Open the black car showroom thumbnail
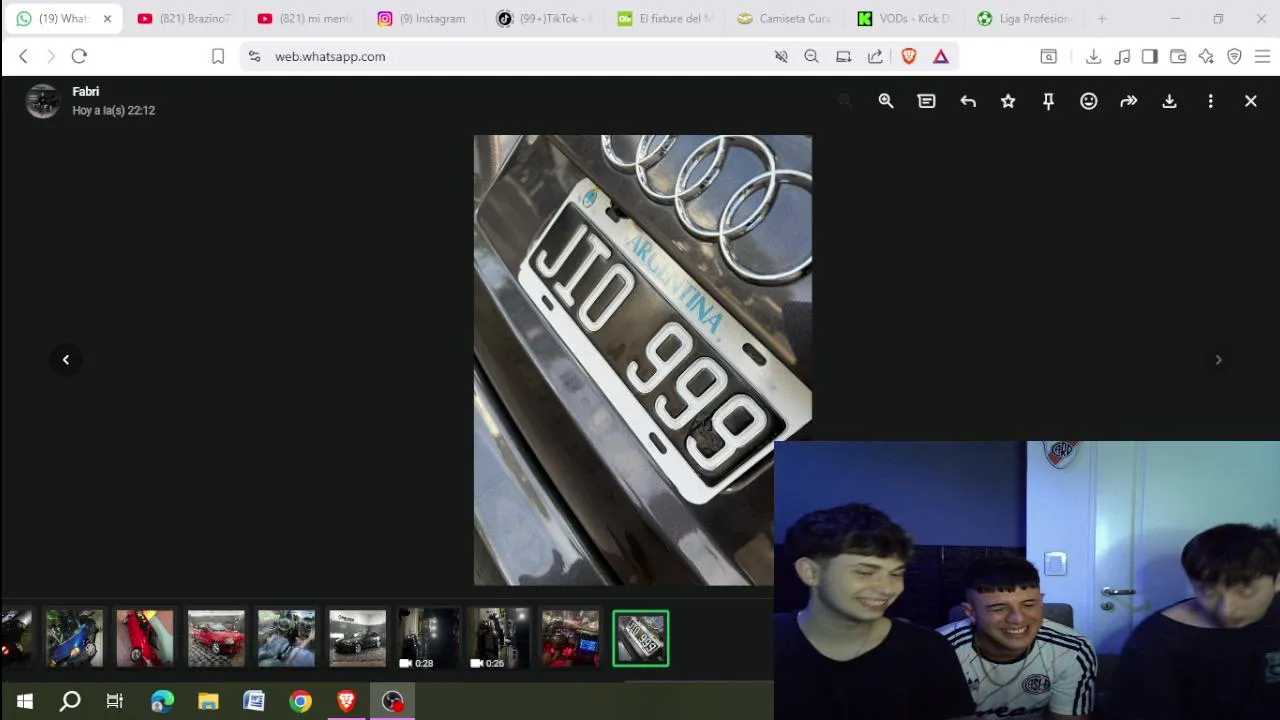Viewport: 1280px width, 720px height. coord(358,638)
